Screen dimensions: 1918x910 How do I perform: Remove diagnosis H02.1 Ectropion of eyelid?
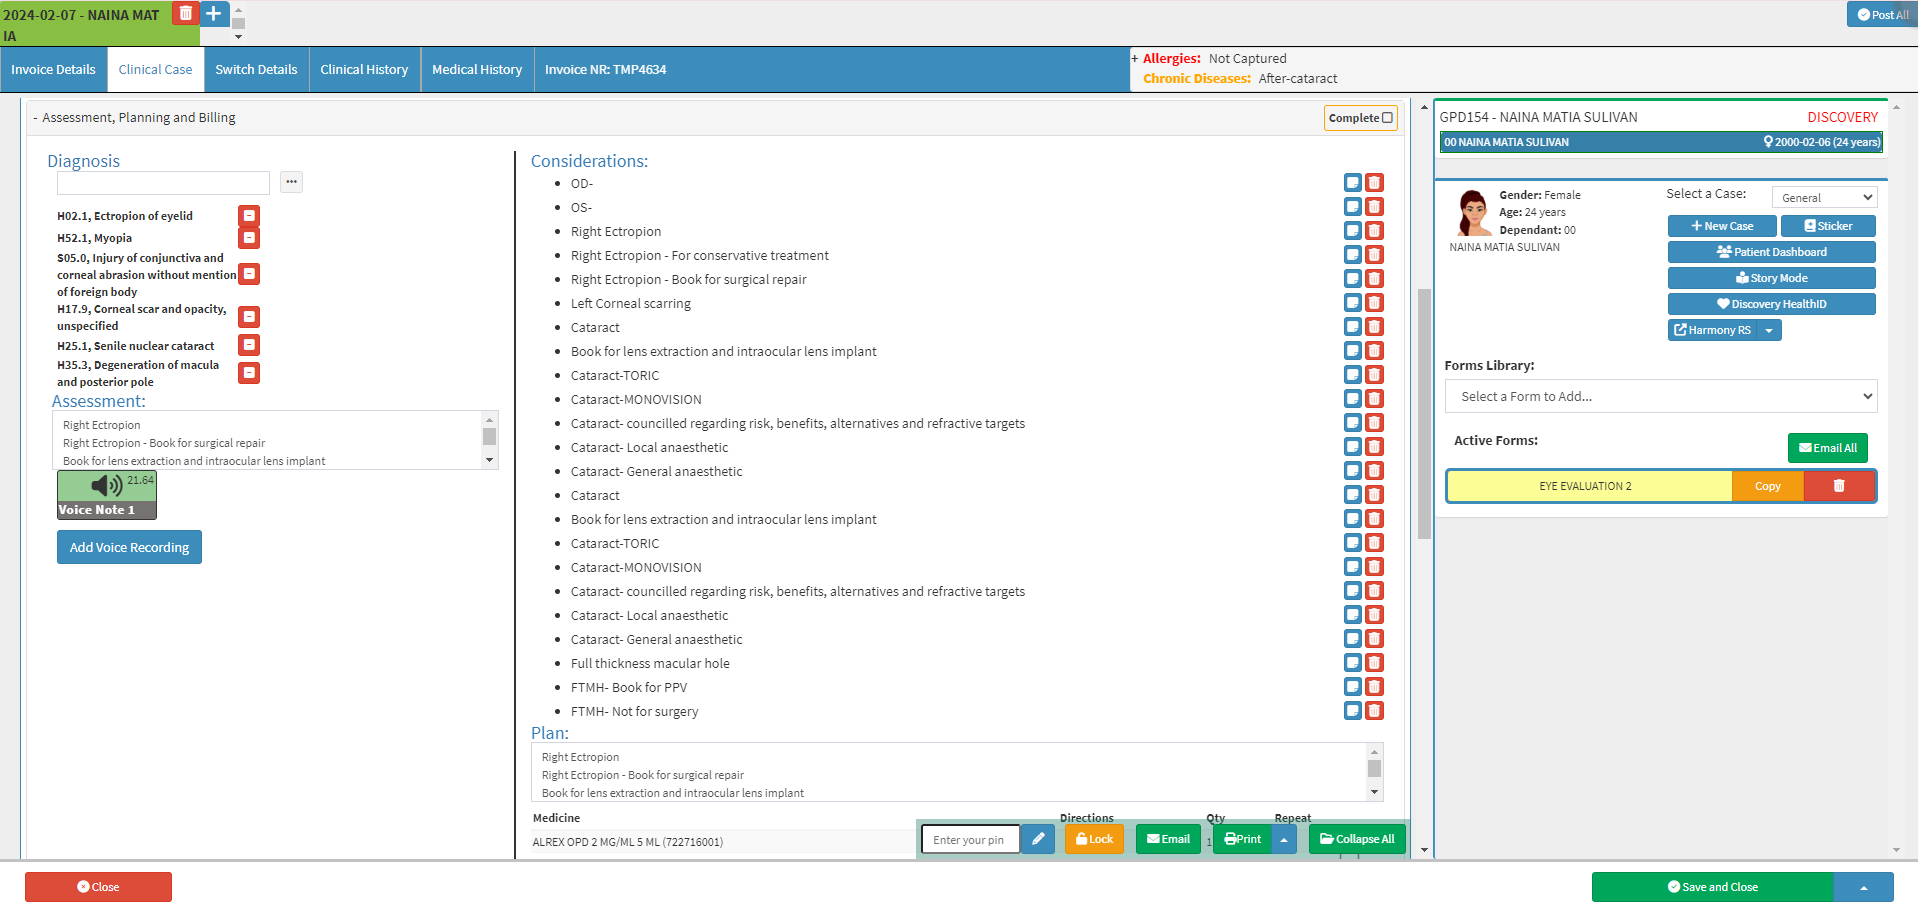(x=249, y=216)
